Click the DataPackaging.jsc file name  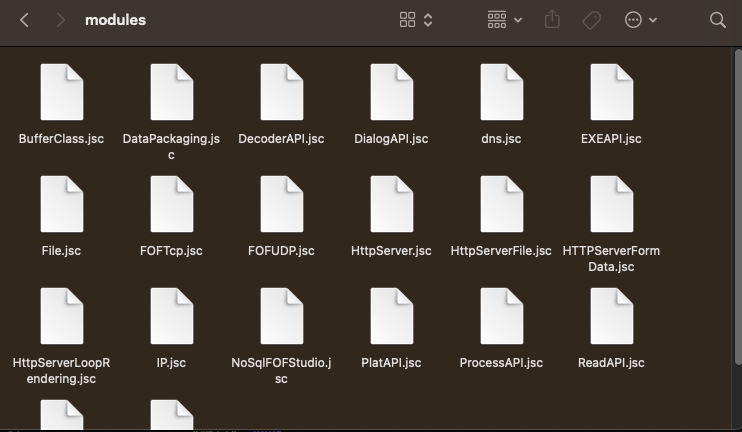(171, 147)
